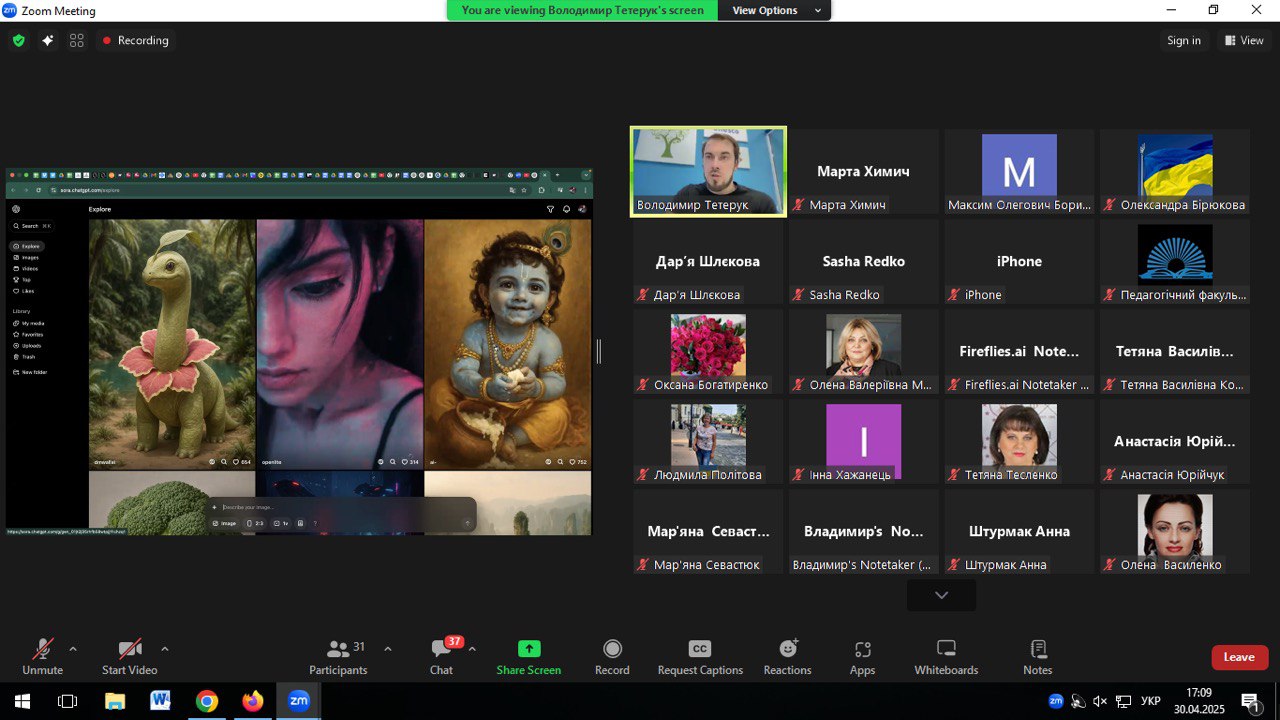1280x720 pixels.
Task: Open Whiteboards from the toolbar
Action: click(x=946, y=657)
